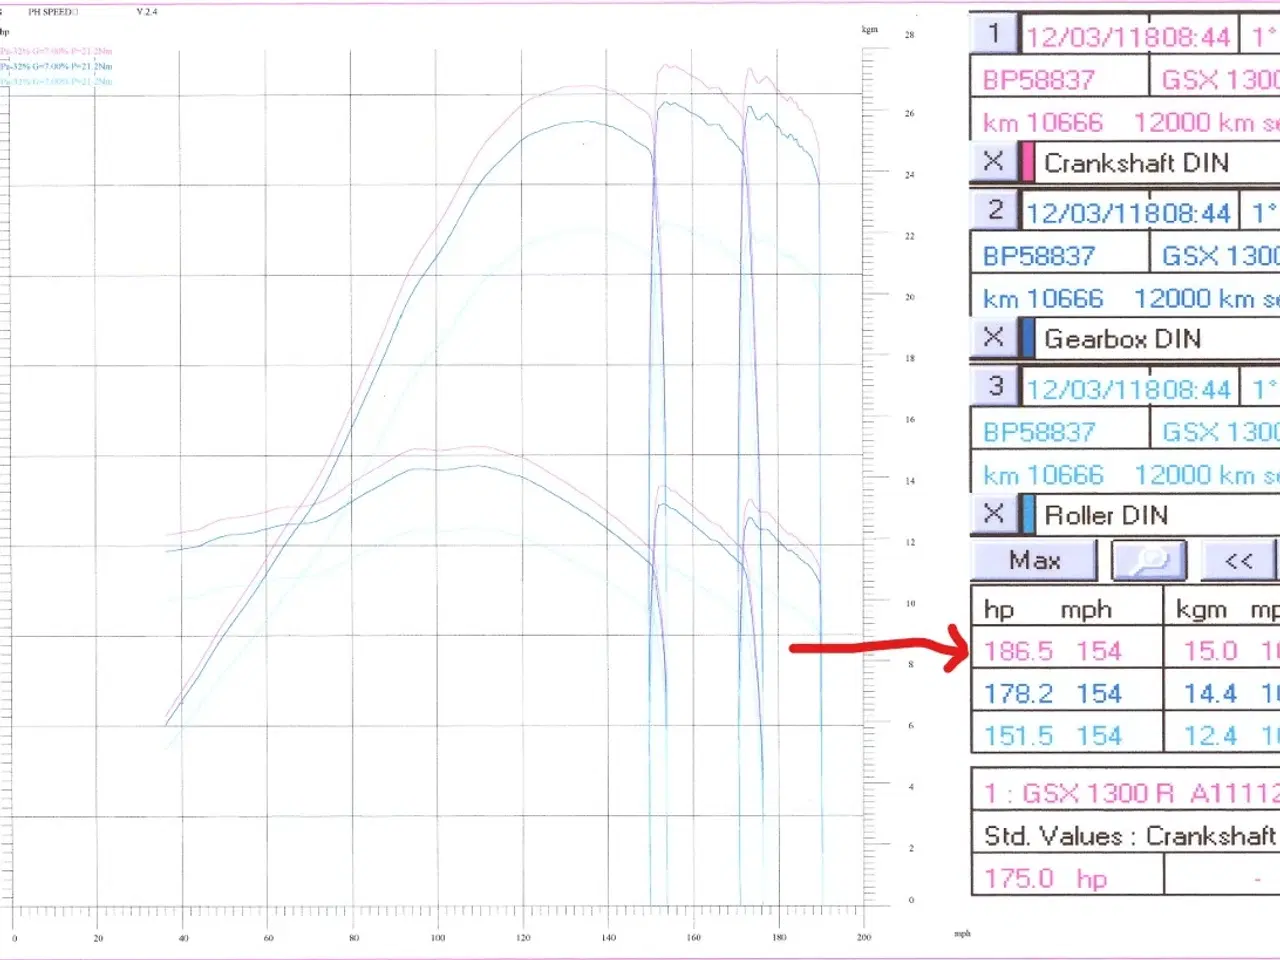The image size is (1280, 960).
Task: Click the pink Crankshaft DIN color swatch
Action: 1028,162
